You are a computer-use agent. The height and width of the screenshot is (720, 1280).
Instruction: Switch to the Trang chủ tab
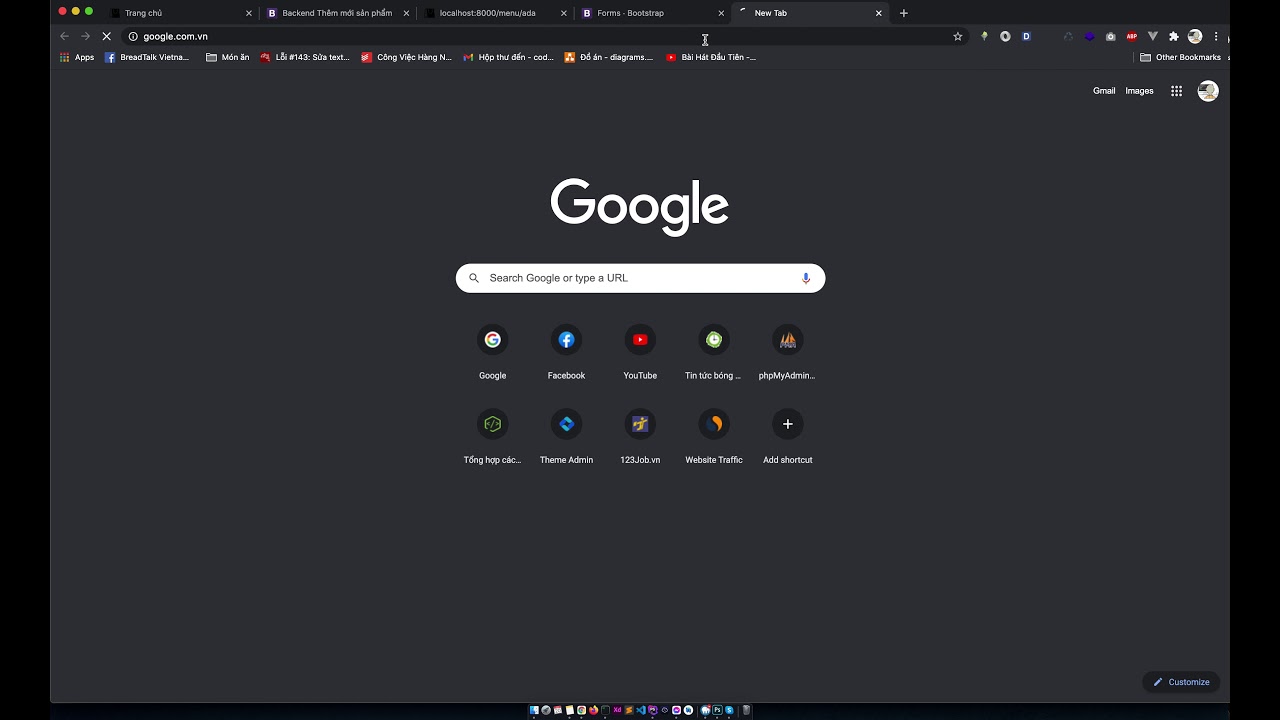180,13
